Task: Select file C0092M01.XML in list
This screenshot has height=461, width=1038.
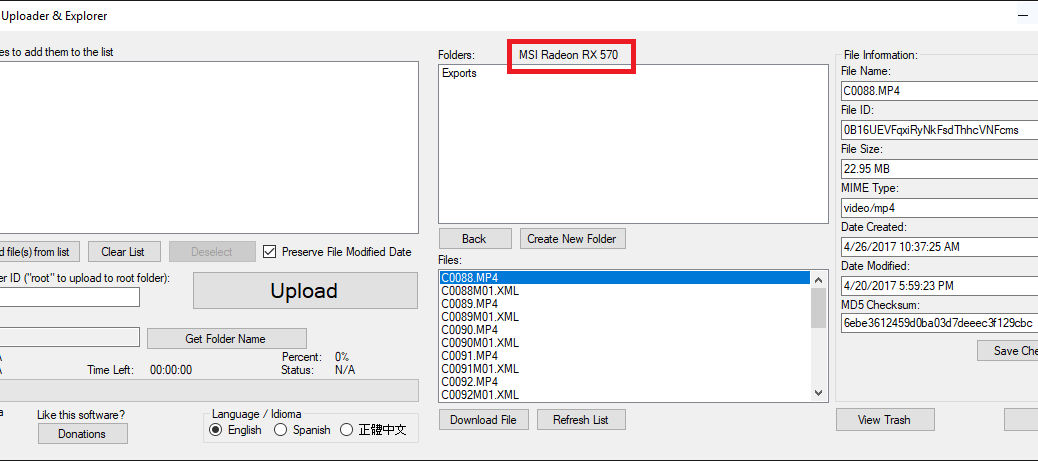Action: tap(624, 395)
